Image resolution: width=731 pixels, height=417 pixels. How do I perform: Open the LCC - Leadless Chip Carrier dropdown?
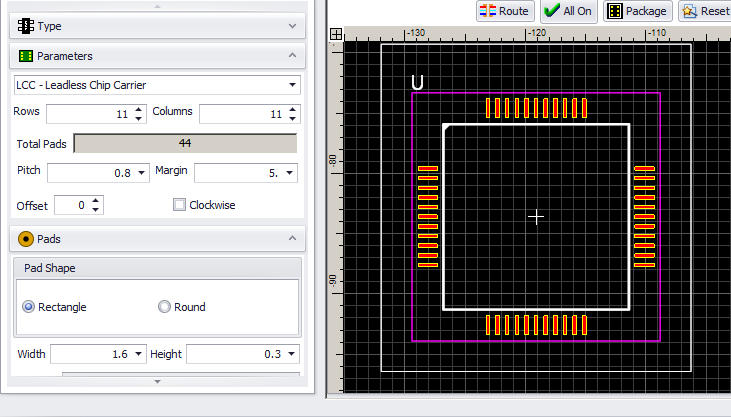pos(292,85)
